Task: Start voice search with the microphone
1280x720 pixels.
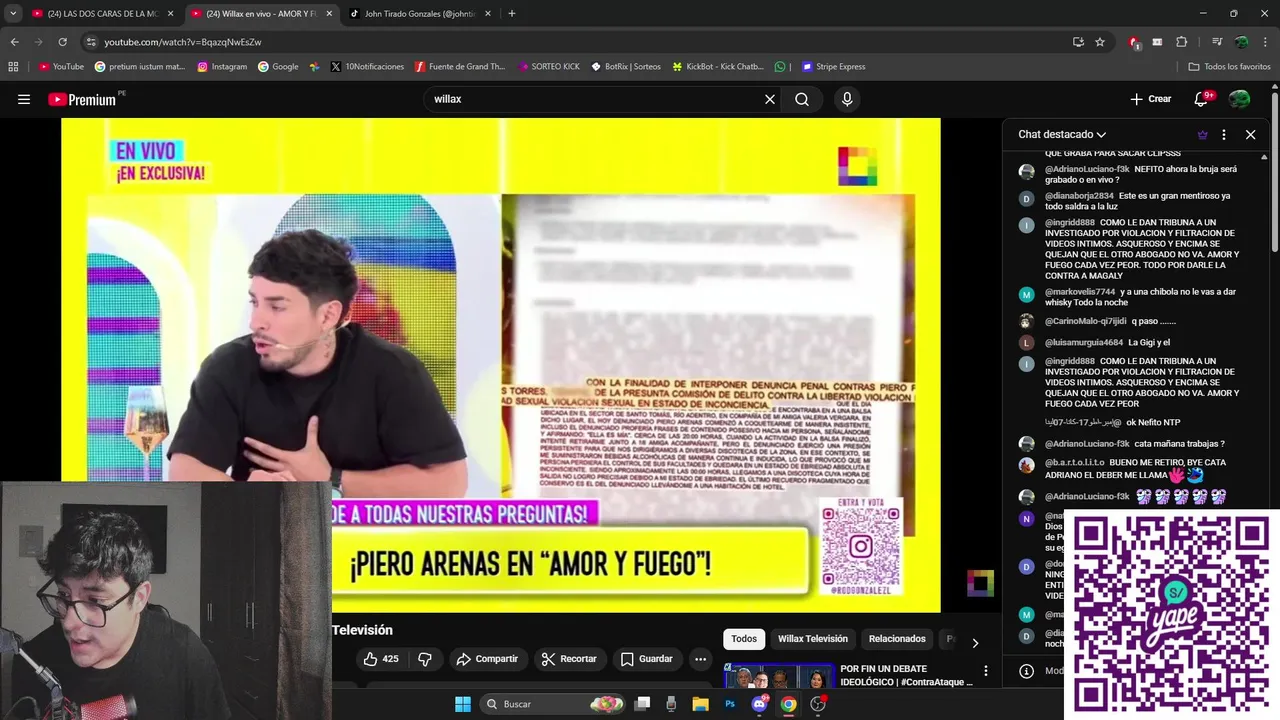Action: (847, 99)
